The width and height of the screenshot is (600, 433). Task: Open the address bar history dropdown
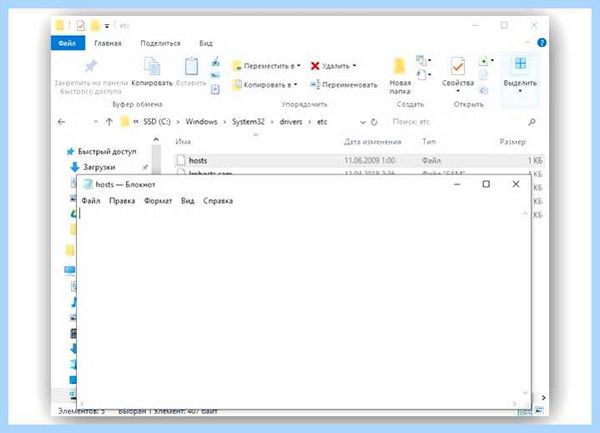coord(363,122)
